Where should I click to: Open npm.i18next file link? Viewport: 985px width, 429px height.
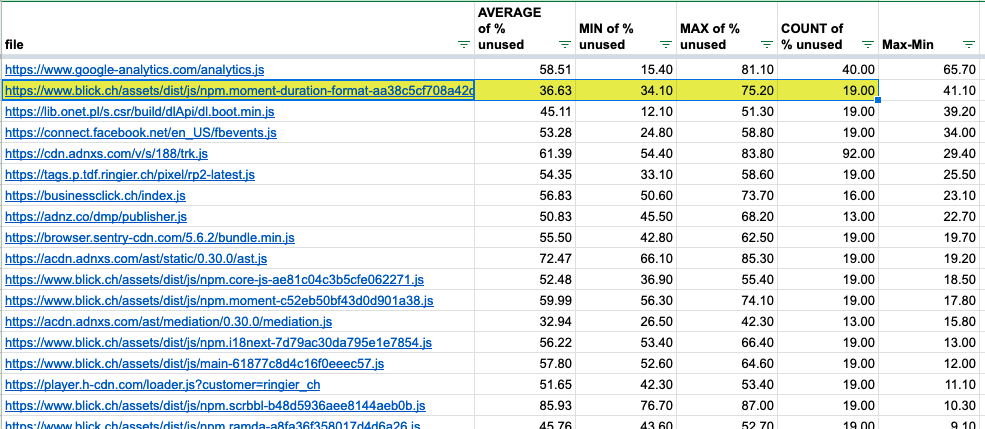(x=219, y=343)
